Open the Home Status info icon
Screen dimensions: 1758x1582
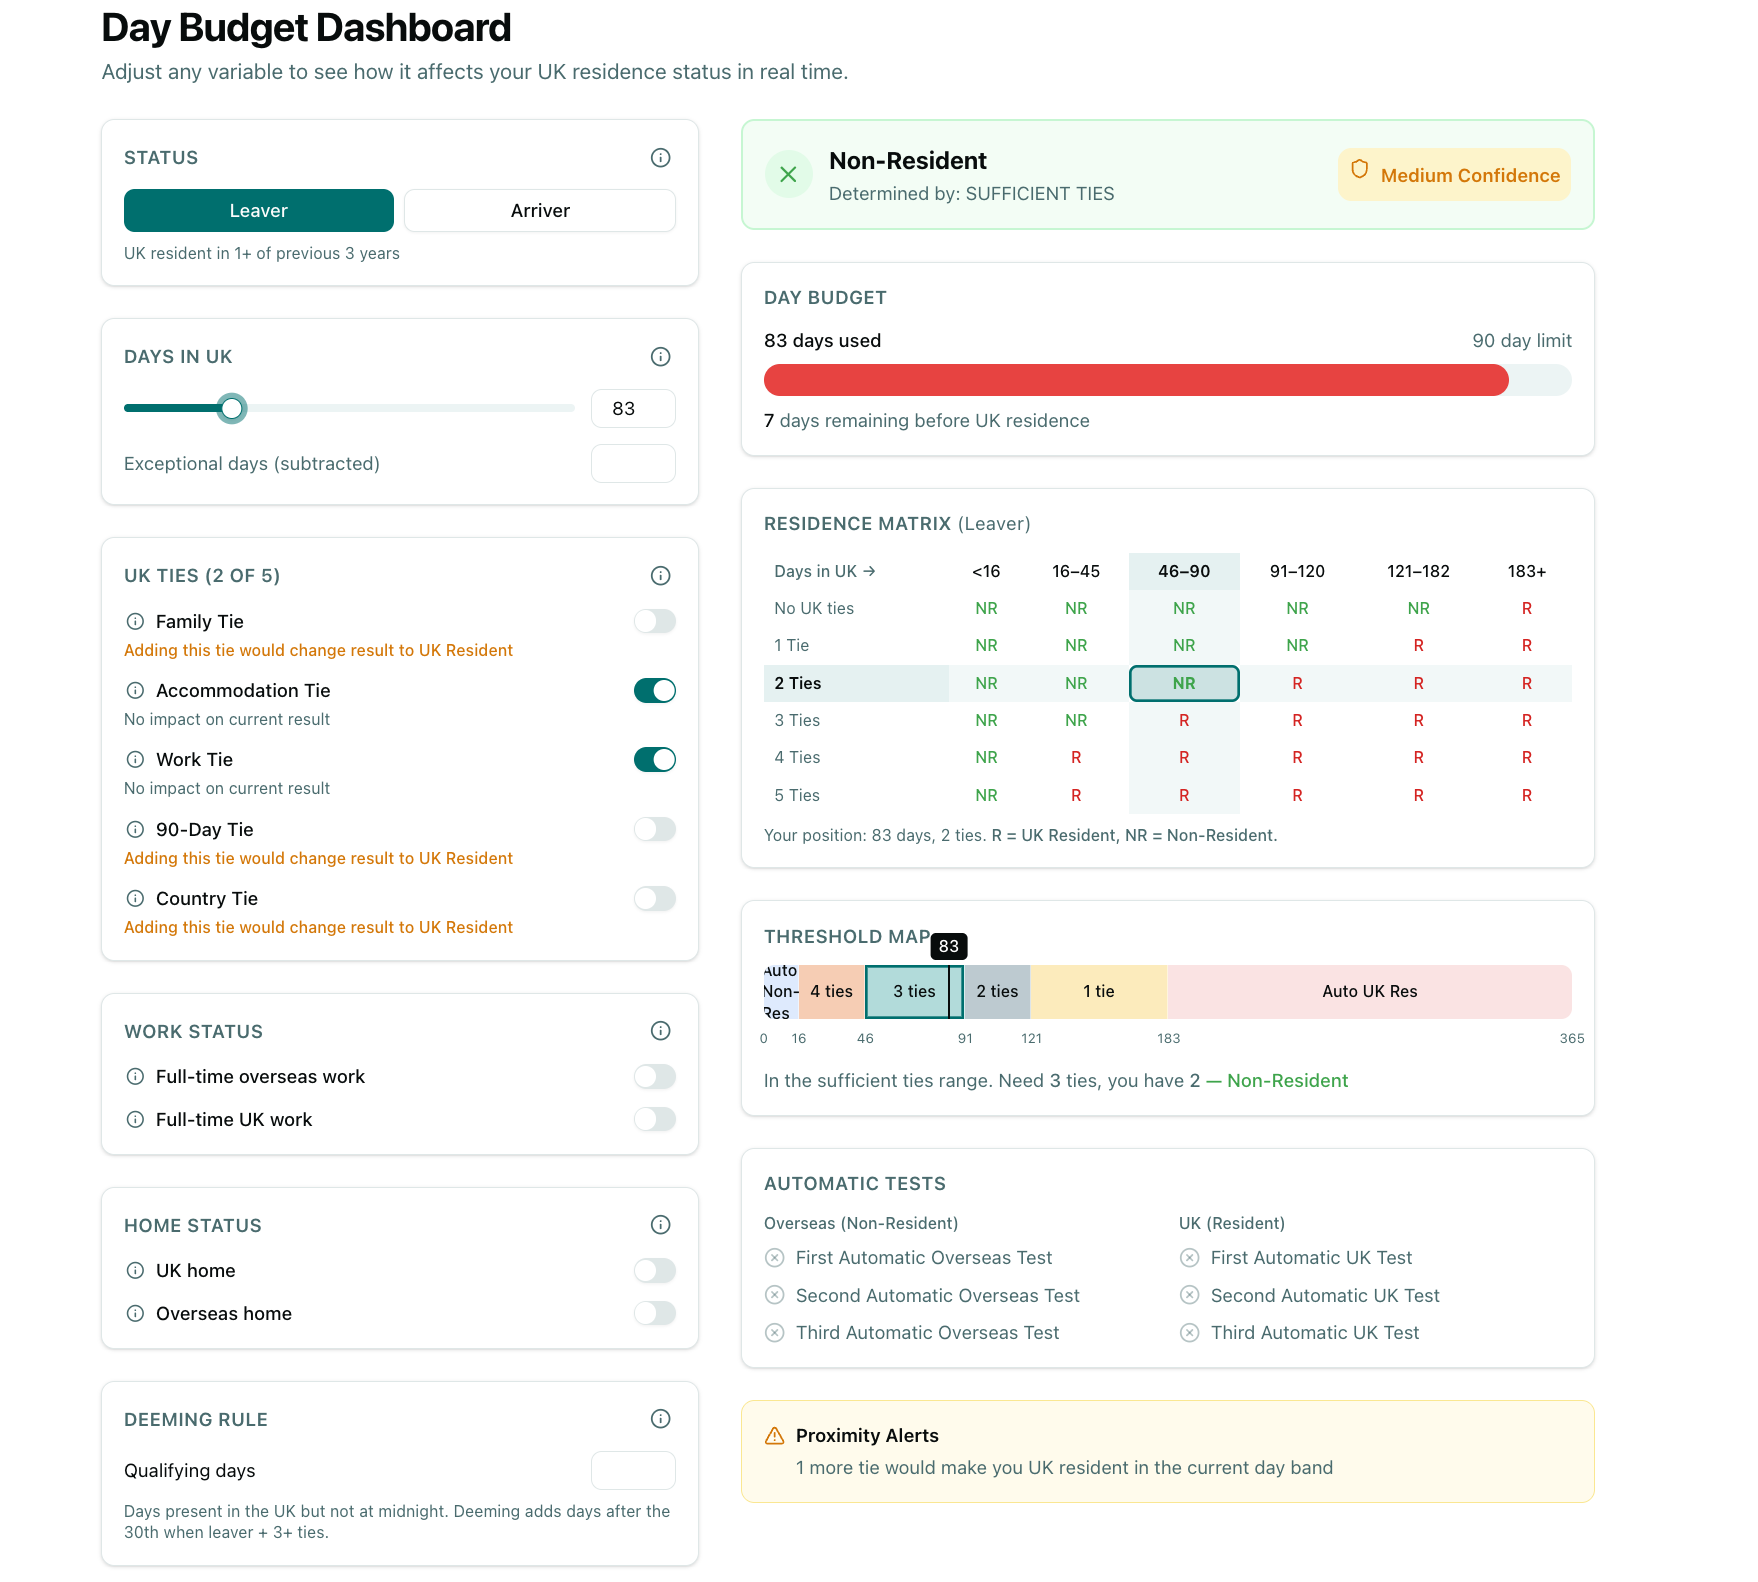pos(660,1225)
